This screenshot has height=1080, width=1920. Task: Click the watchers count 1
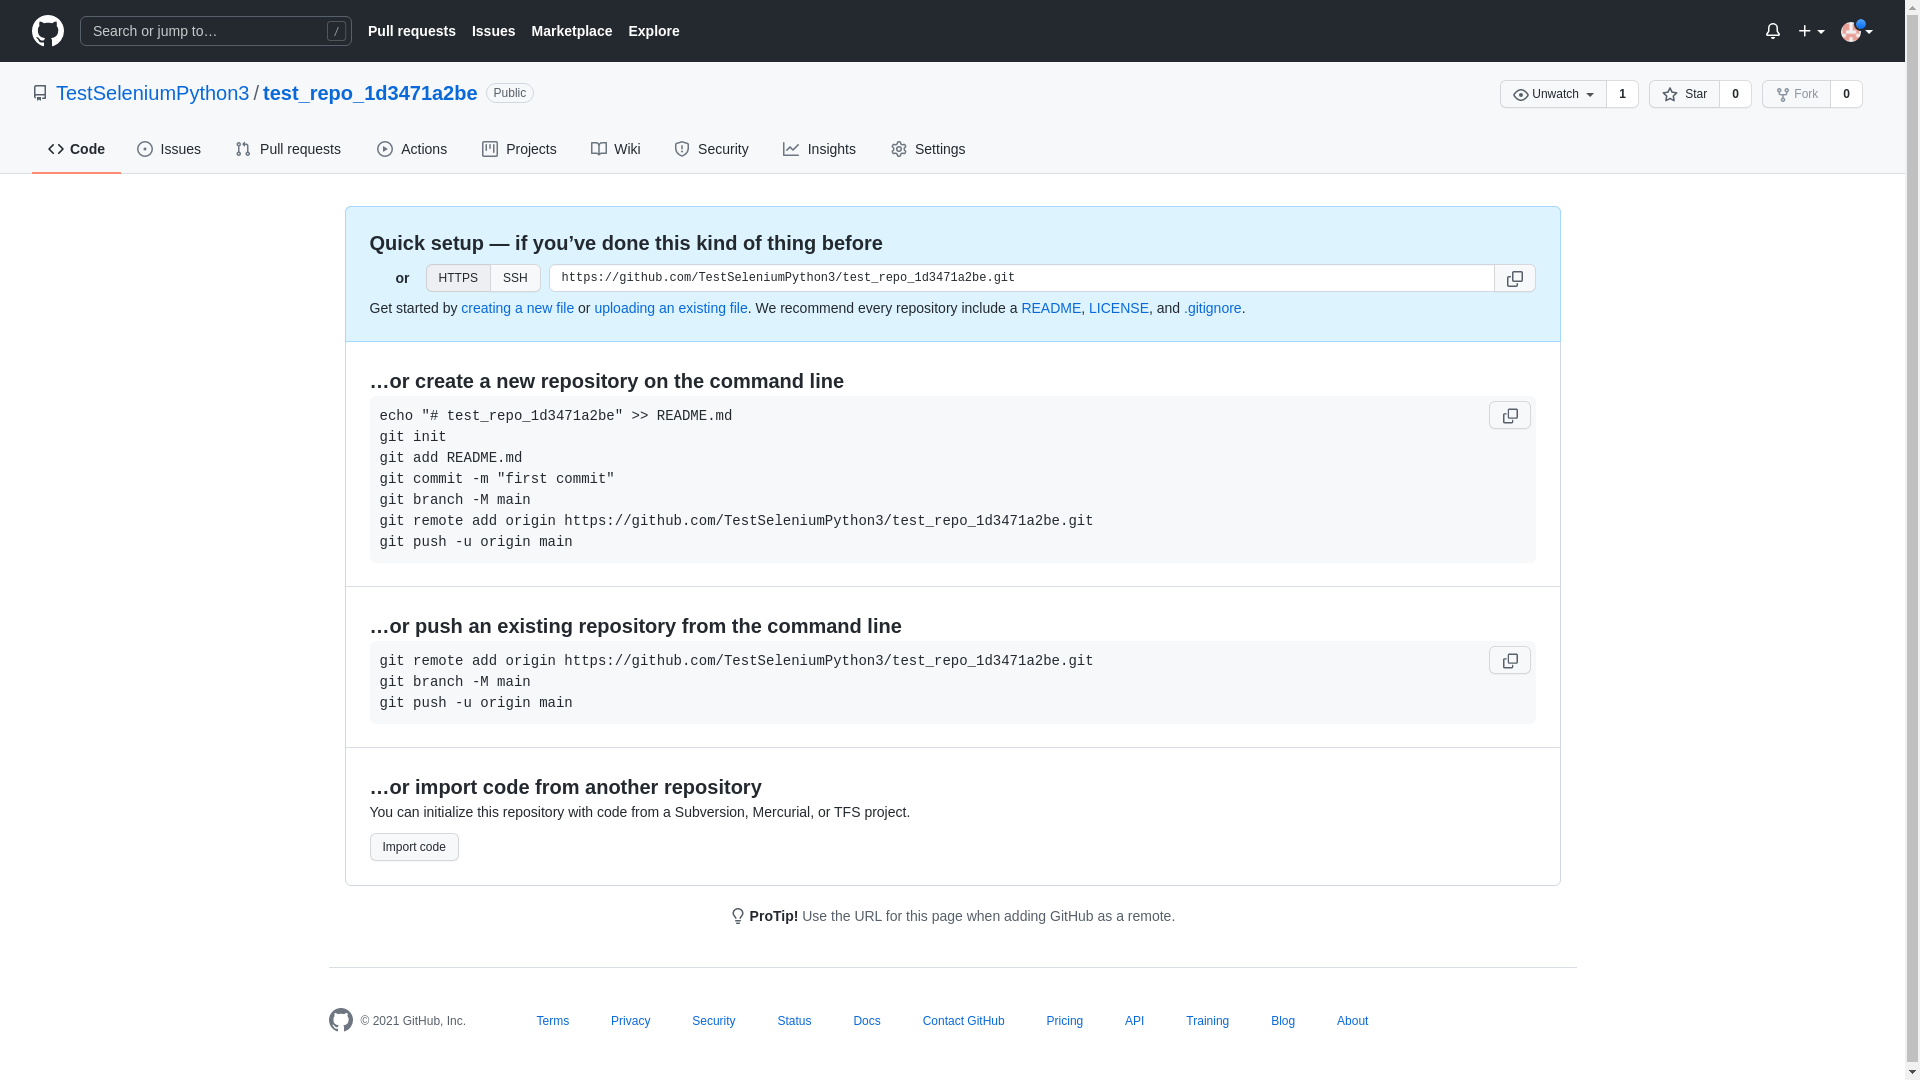pyautogui.click(x=1622, y=94)
